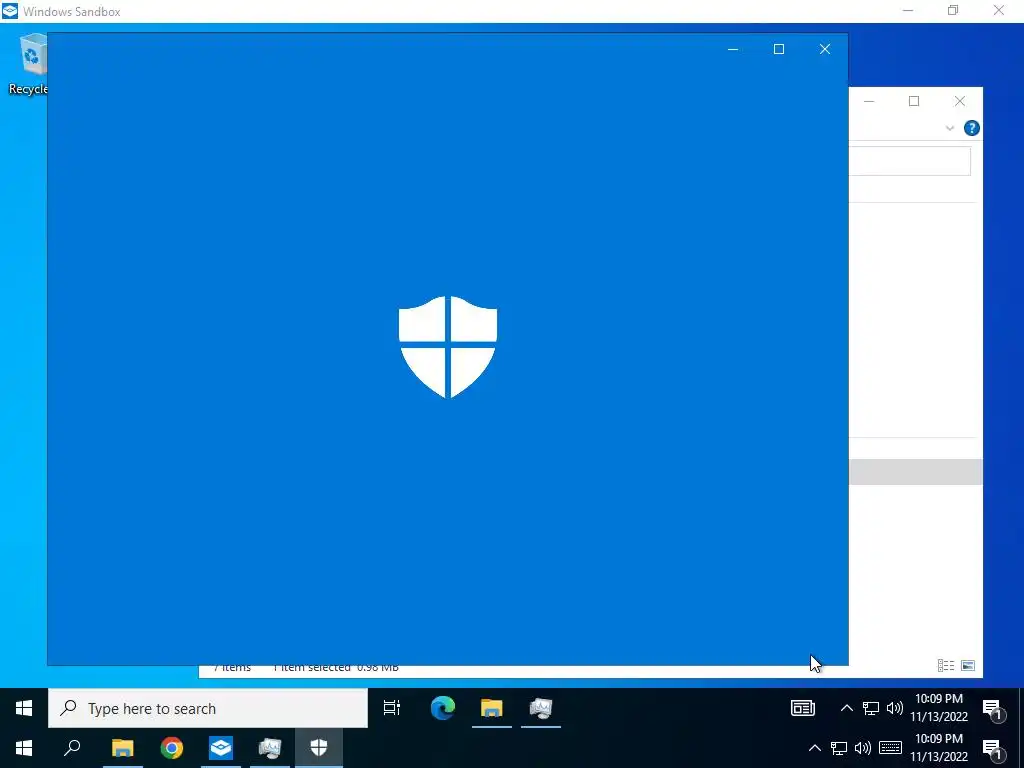
Task: Open network icon on upper taskbar tray
Action: coord(871,708)
